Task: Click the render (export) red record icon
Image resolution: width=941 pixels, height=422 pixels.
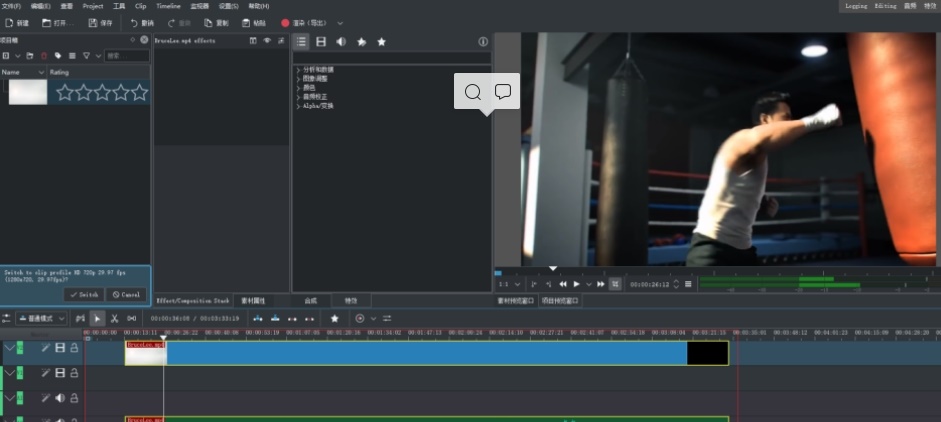Action: click(285, 22)
